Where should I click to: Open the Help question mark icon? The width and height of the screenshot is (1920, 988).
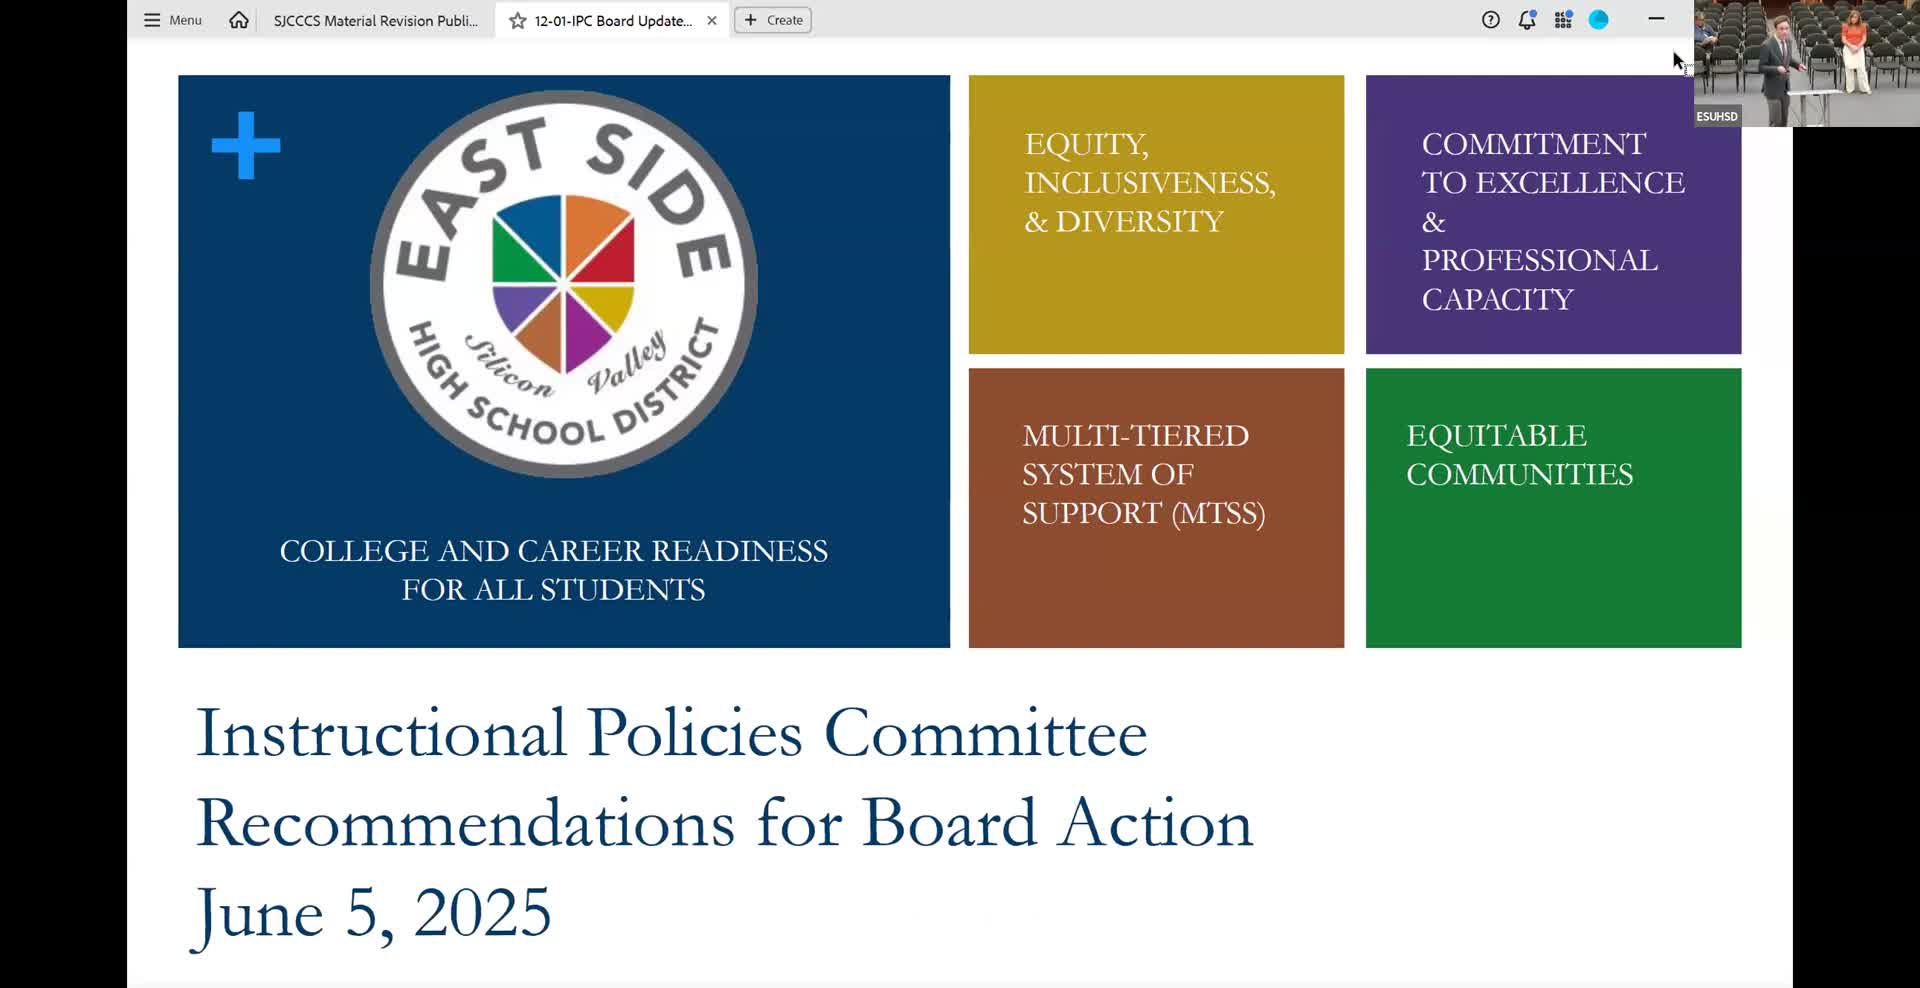pos(1490,20)
